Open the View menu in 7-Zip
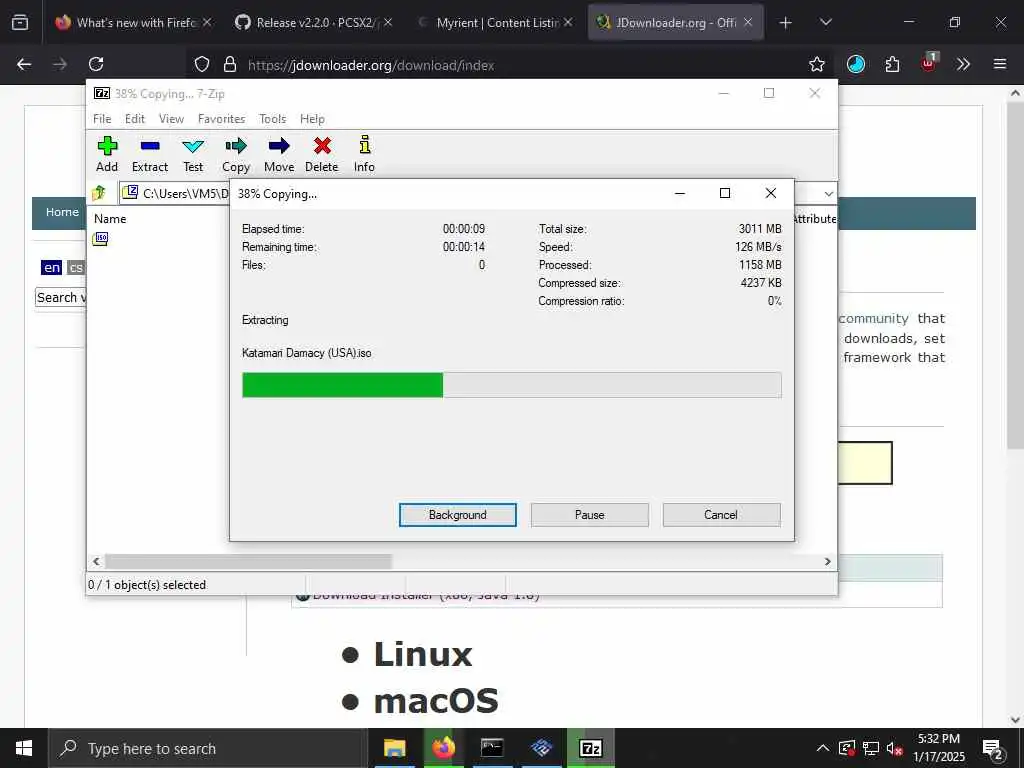The width and height of the screenshot is (1024, 768). (171, 119)
